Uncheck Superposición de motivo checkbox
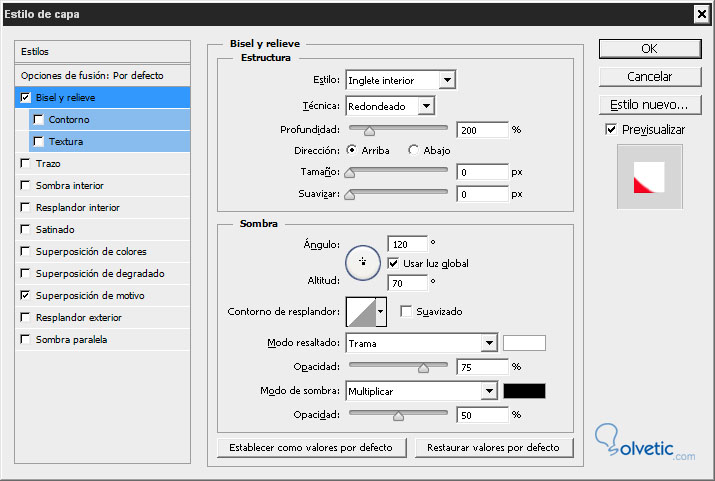This screenshot has height=481, width=715. click(x=26, y=295)
